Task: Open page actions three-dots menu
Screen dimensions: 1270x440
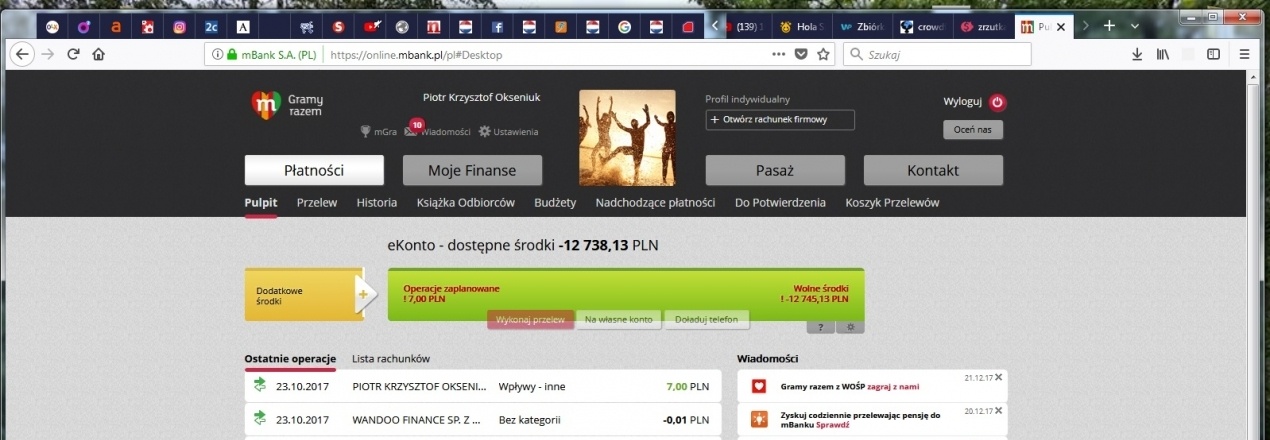Action: (x=779, y=54)
